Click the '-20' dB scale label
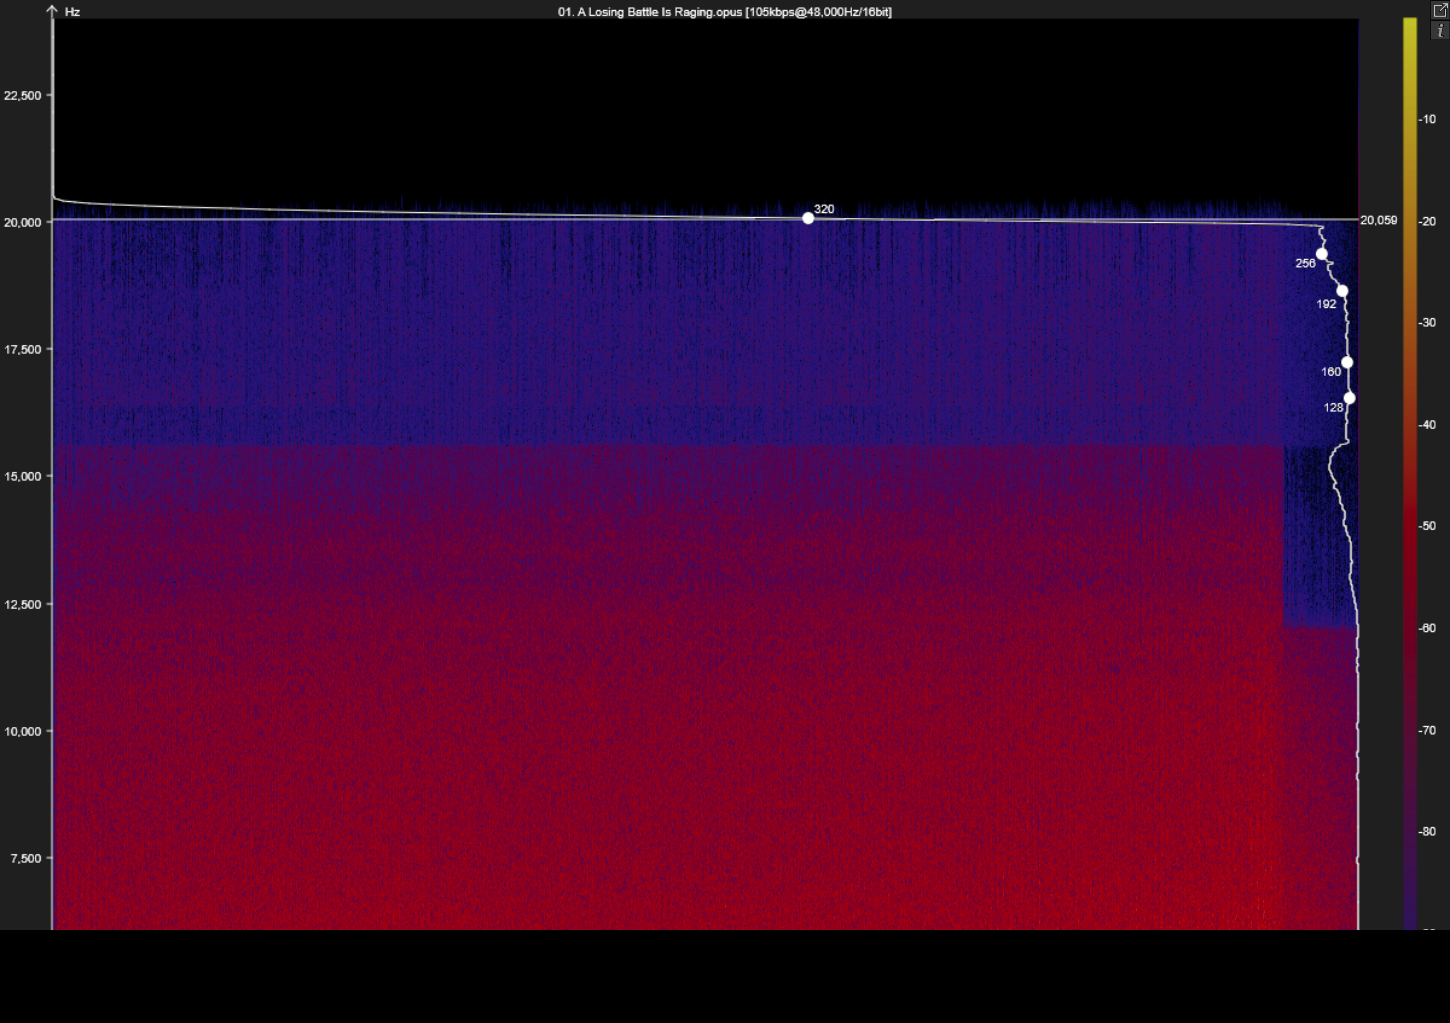 (x=1427, y=221)
